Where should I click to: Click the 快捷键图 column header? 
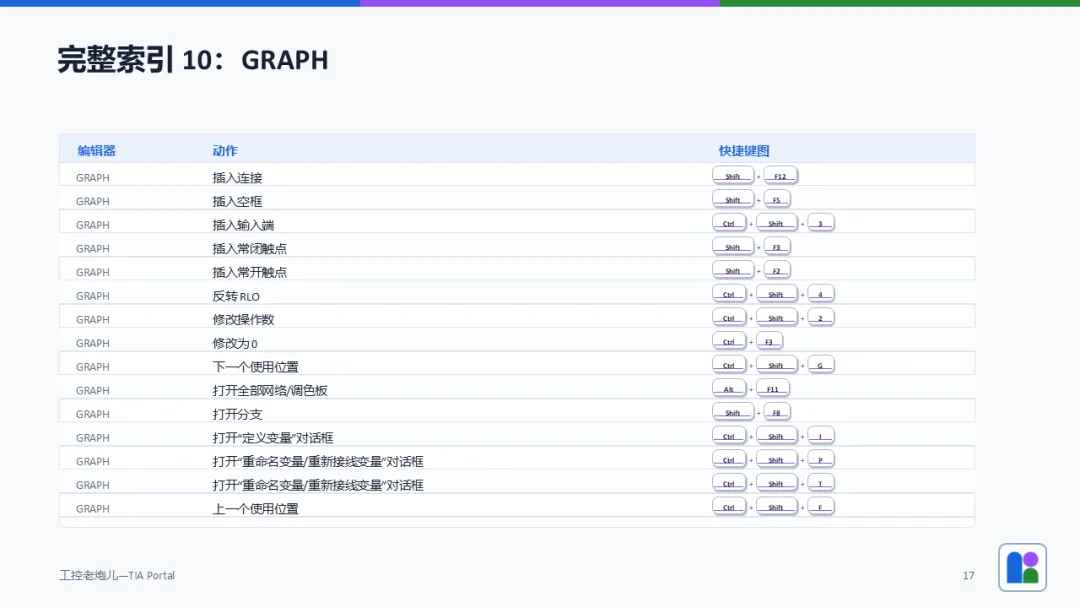coord(744,151)
